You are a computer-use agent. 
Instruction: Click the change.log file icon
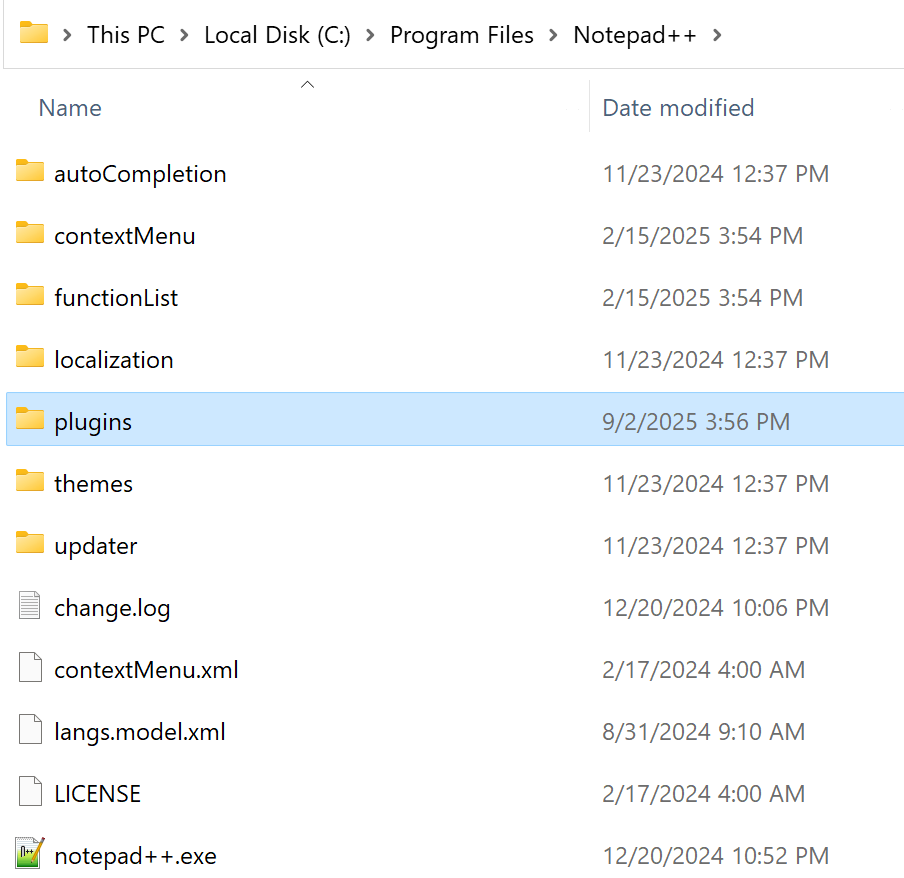pyautogui.click(x=28, y=606)
